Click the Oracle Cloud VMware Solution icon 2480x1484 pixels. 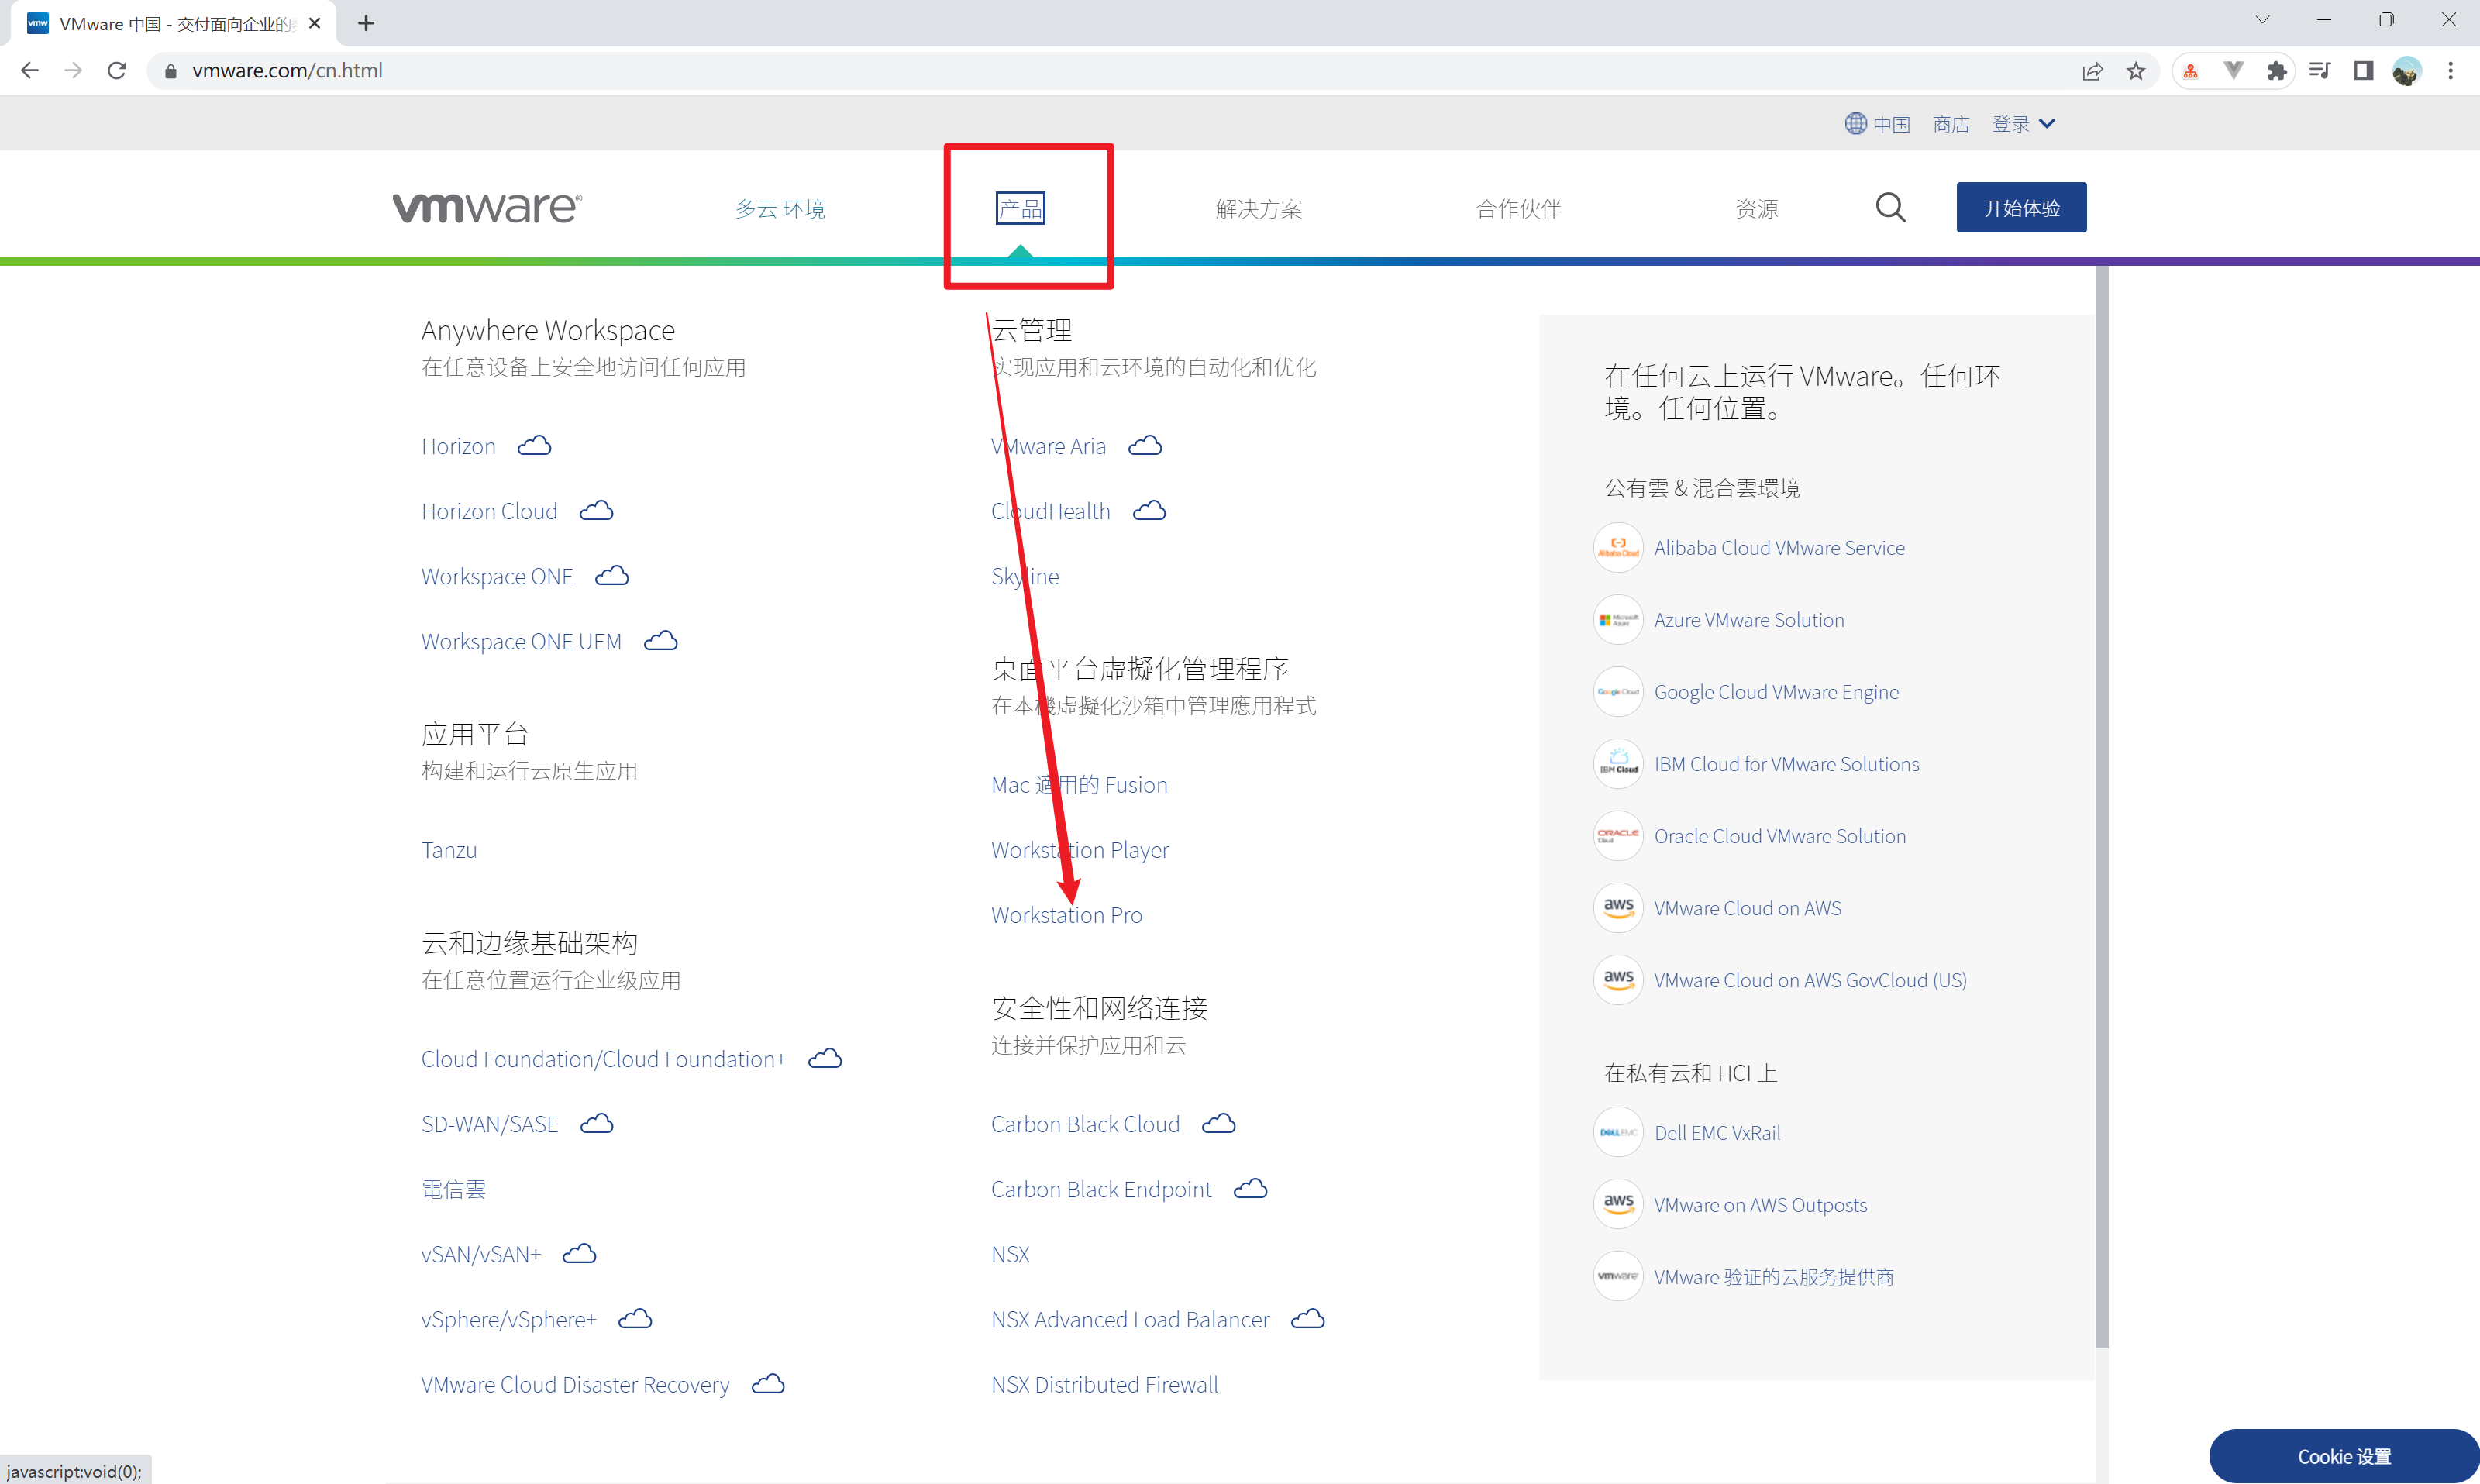[x=1617, y=835]
